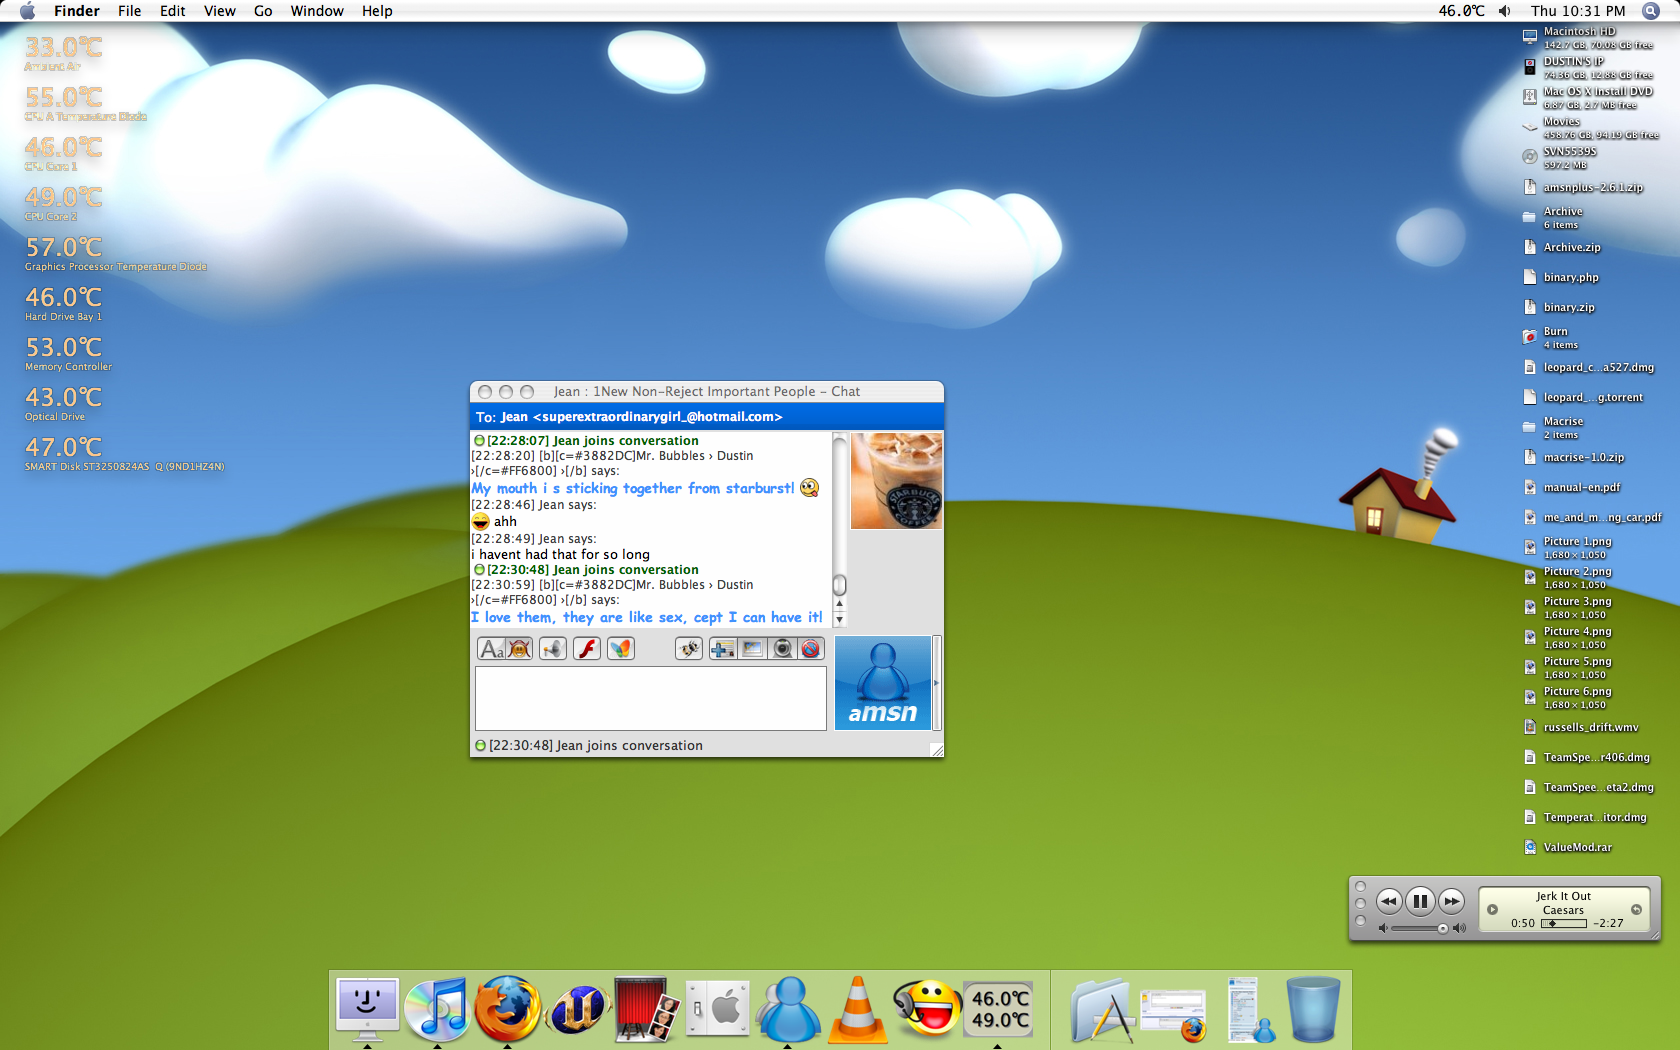Open Finder from the Dock
The width and height of the screenshot is (1680, 1050).
pyautogui.click(x=367, y=1008)
